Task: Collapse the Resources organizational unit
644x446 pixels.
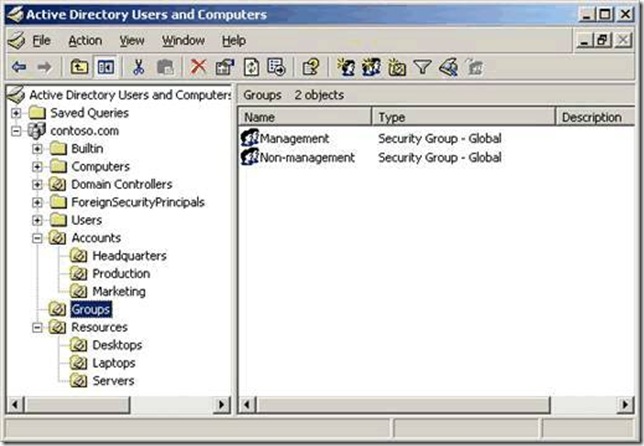Action: point(37,327)
